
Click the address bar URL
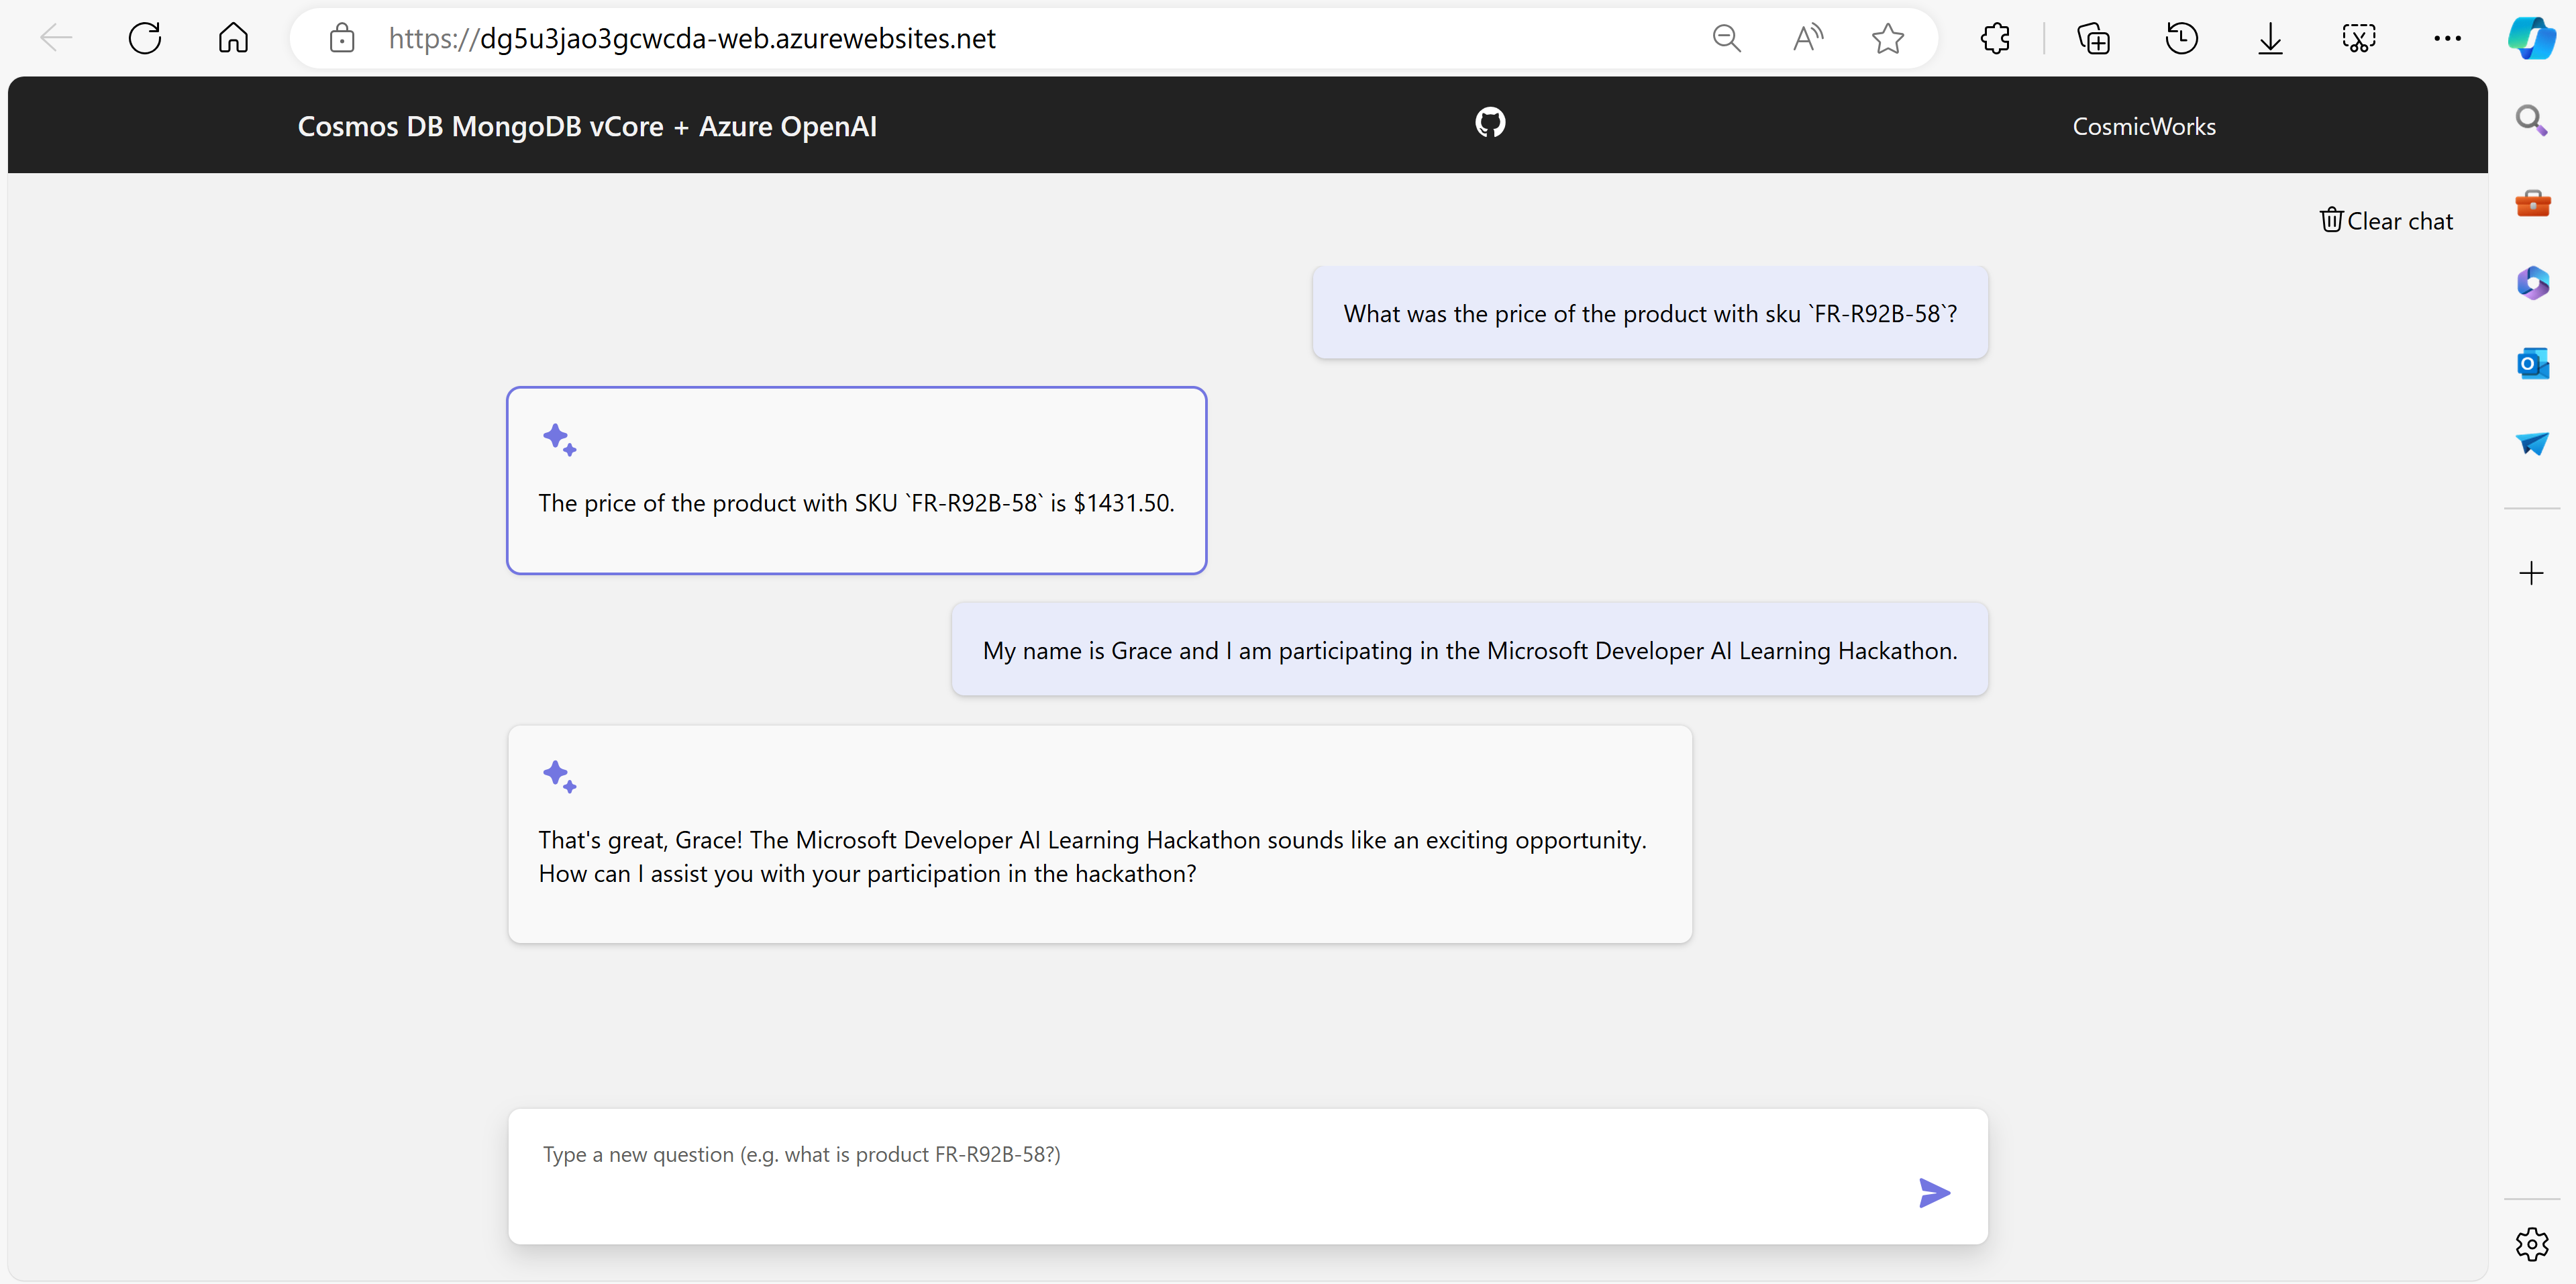tap(692, 39)
